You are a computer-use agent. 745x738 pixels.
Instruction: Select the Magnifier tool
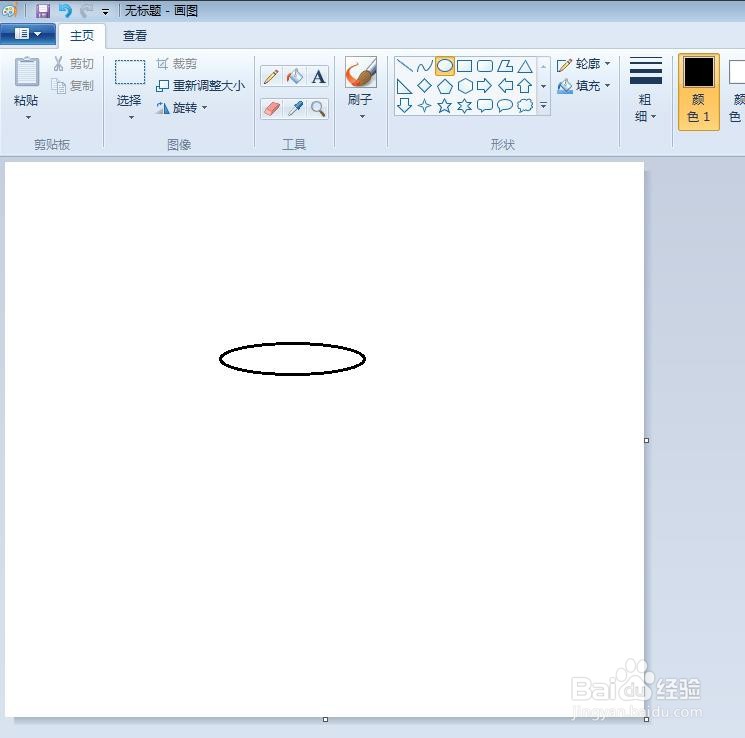pos(318,109)
